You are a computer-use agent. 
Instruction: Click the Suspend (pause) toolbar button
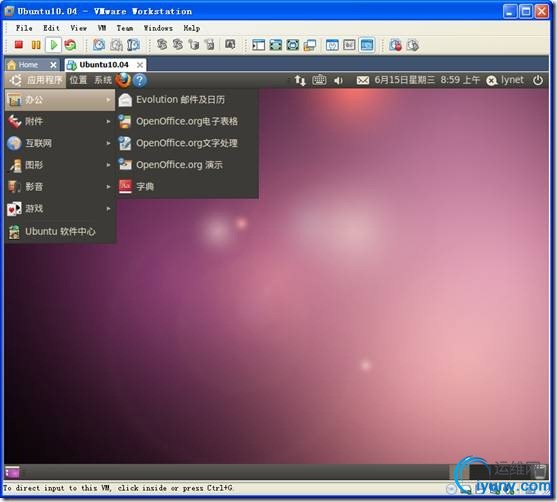coord(36,45)
